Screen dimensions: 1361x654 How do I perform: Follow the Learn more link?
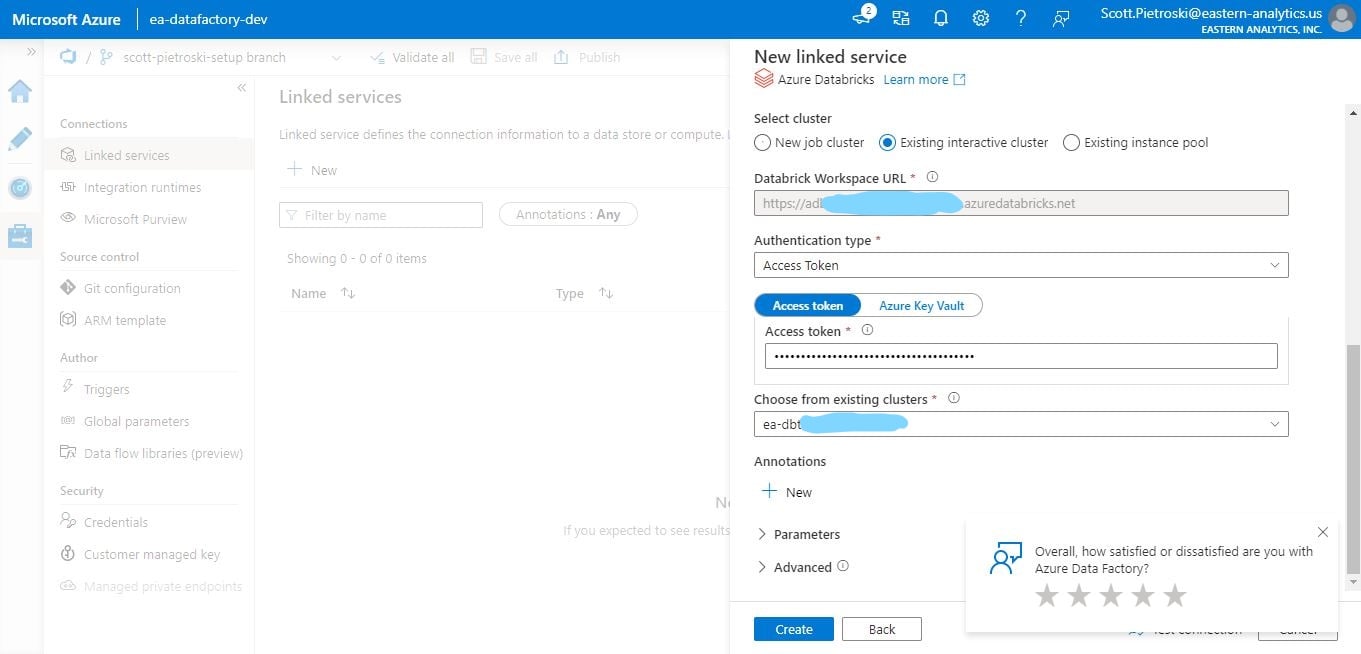point(924,79)
